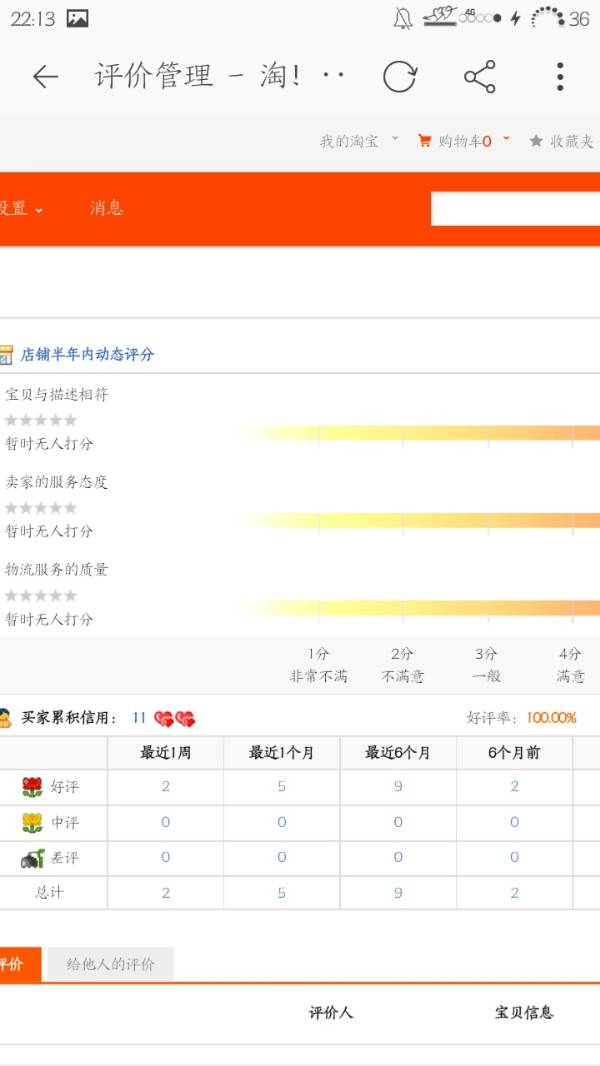This screenshot has height=1066, width=600.
Task: Focus the search field in orange bar
Action: point(515,208)
